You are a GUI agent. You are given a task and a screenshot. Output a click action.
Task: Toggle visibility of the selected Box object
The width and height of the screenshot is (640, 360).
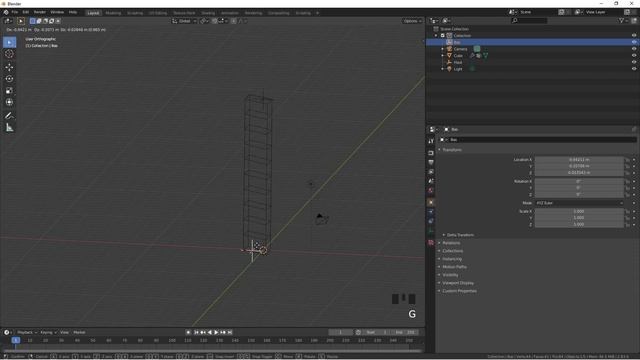point(634,42)
